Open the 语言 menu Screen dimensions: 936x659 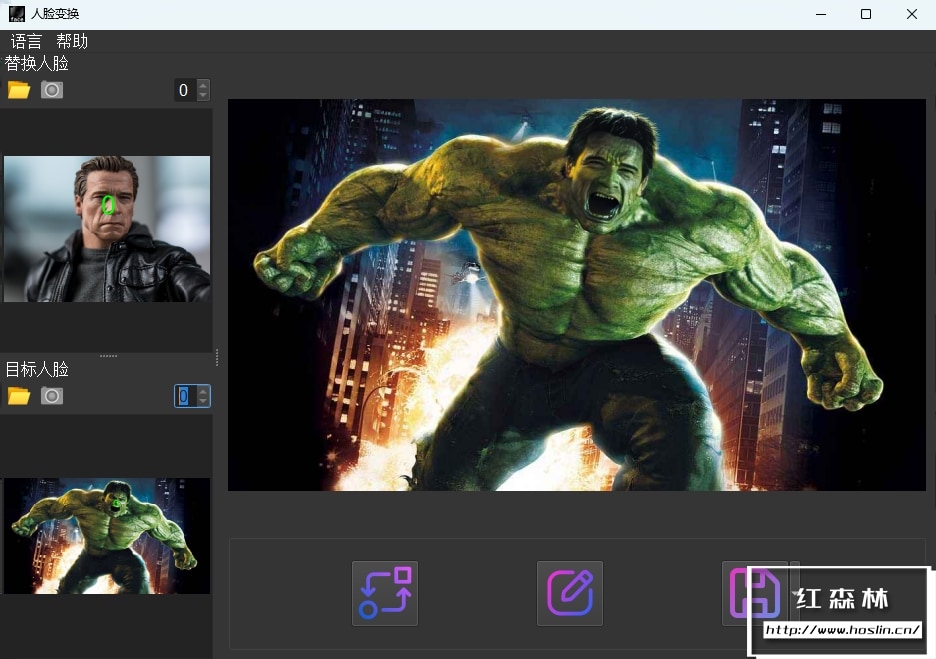26,41
